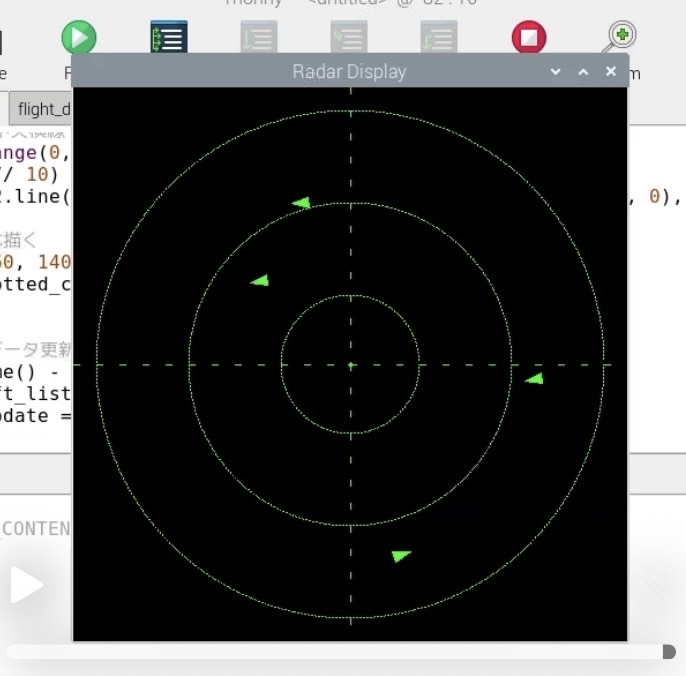
Task: Click the aircraft marker nearest the top
Action: coord(301,203)
